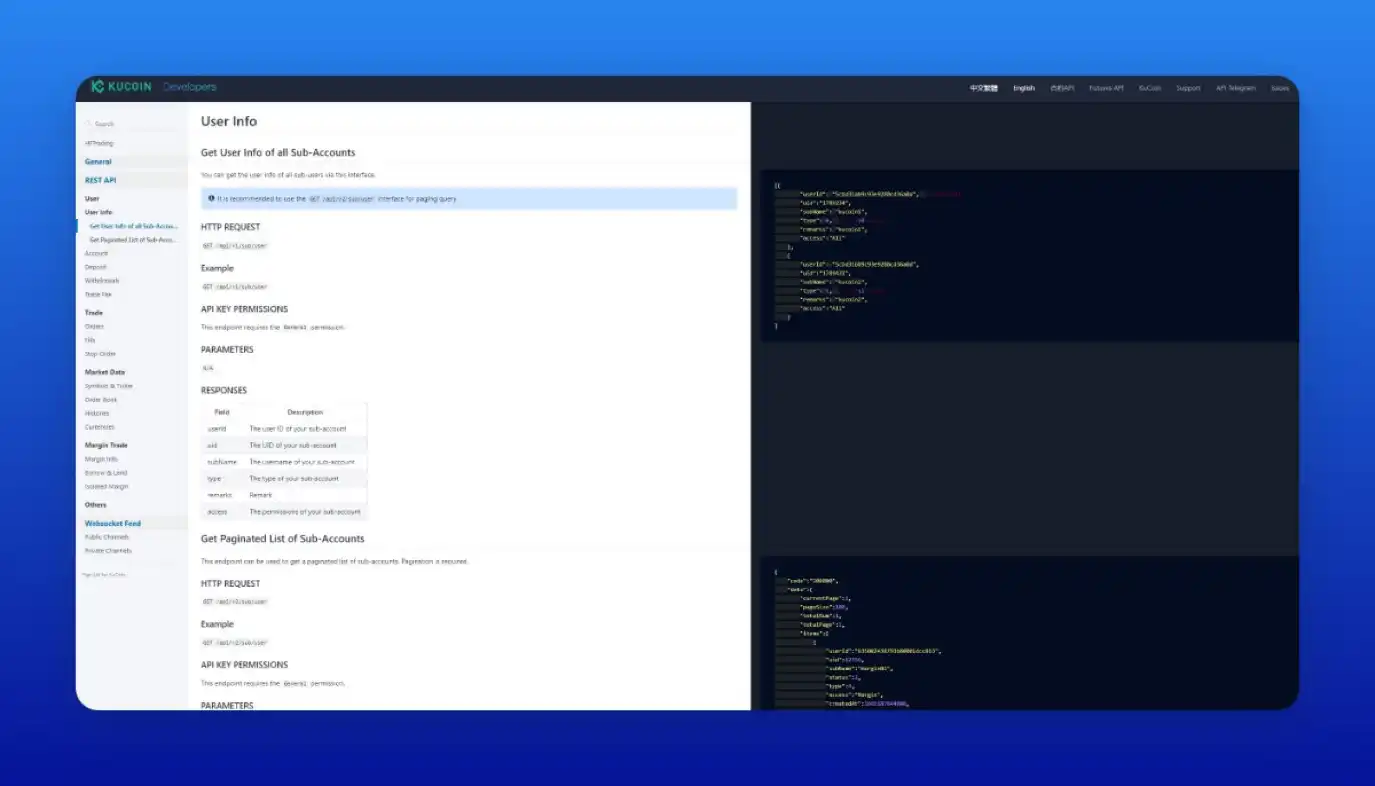1375x786 pixels.
Task: Open API Telegram link in header
Action: click(x=1235, y=88)
